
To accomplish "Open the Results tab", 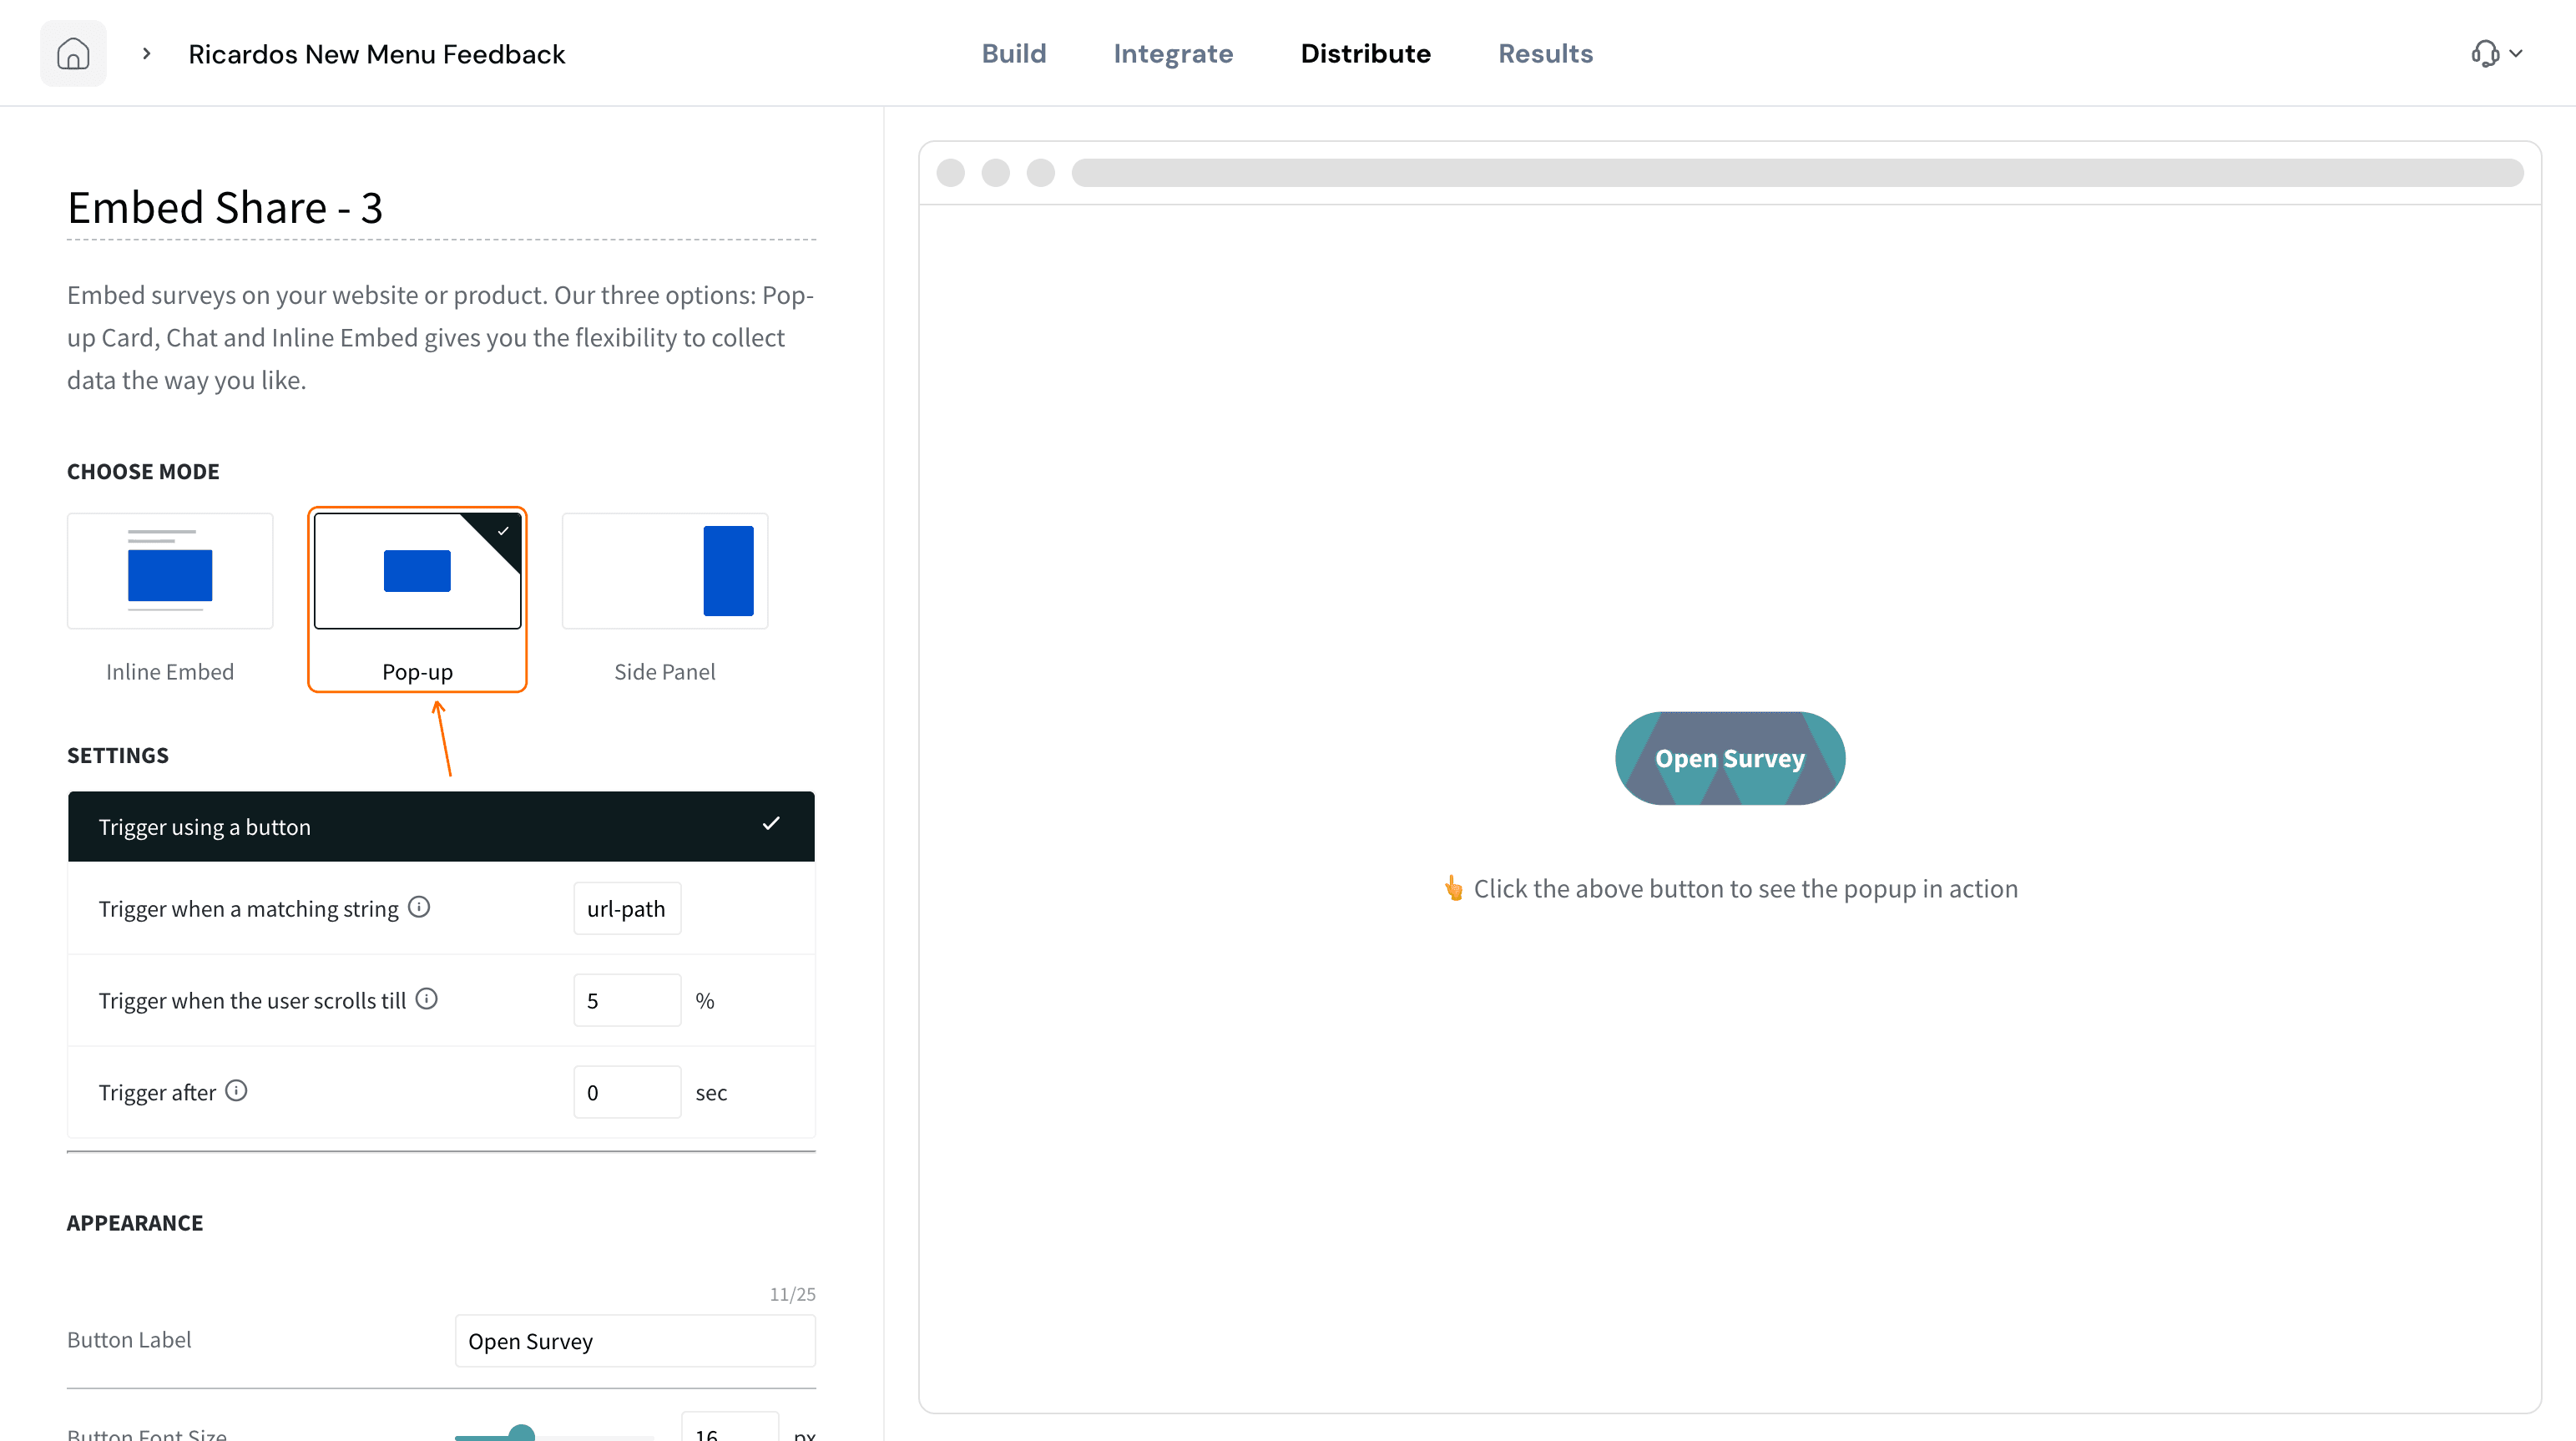I will coord(1545,53).
